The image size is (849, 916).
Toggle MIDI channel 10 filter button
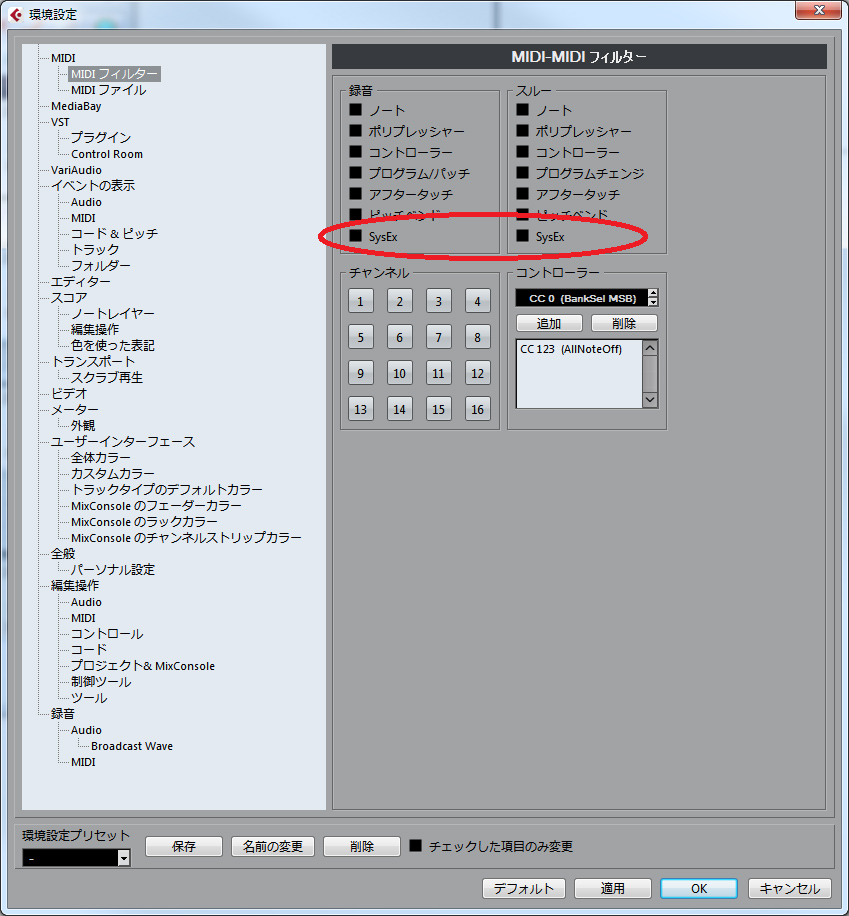400,373
